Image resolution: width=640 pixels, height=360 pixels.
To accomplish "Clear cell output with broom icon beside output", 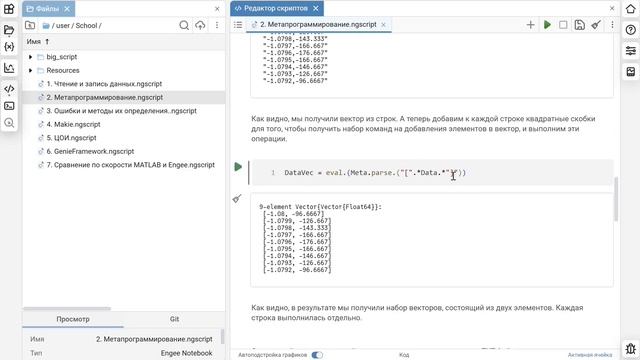I will [237, 198].
